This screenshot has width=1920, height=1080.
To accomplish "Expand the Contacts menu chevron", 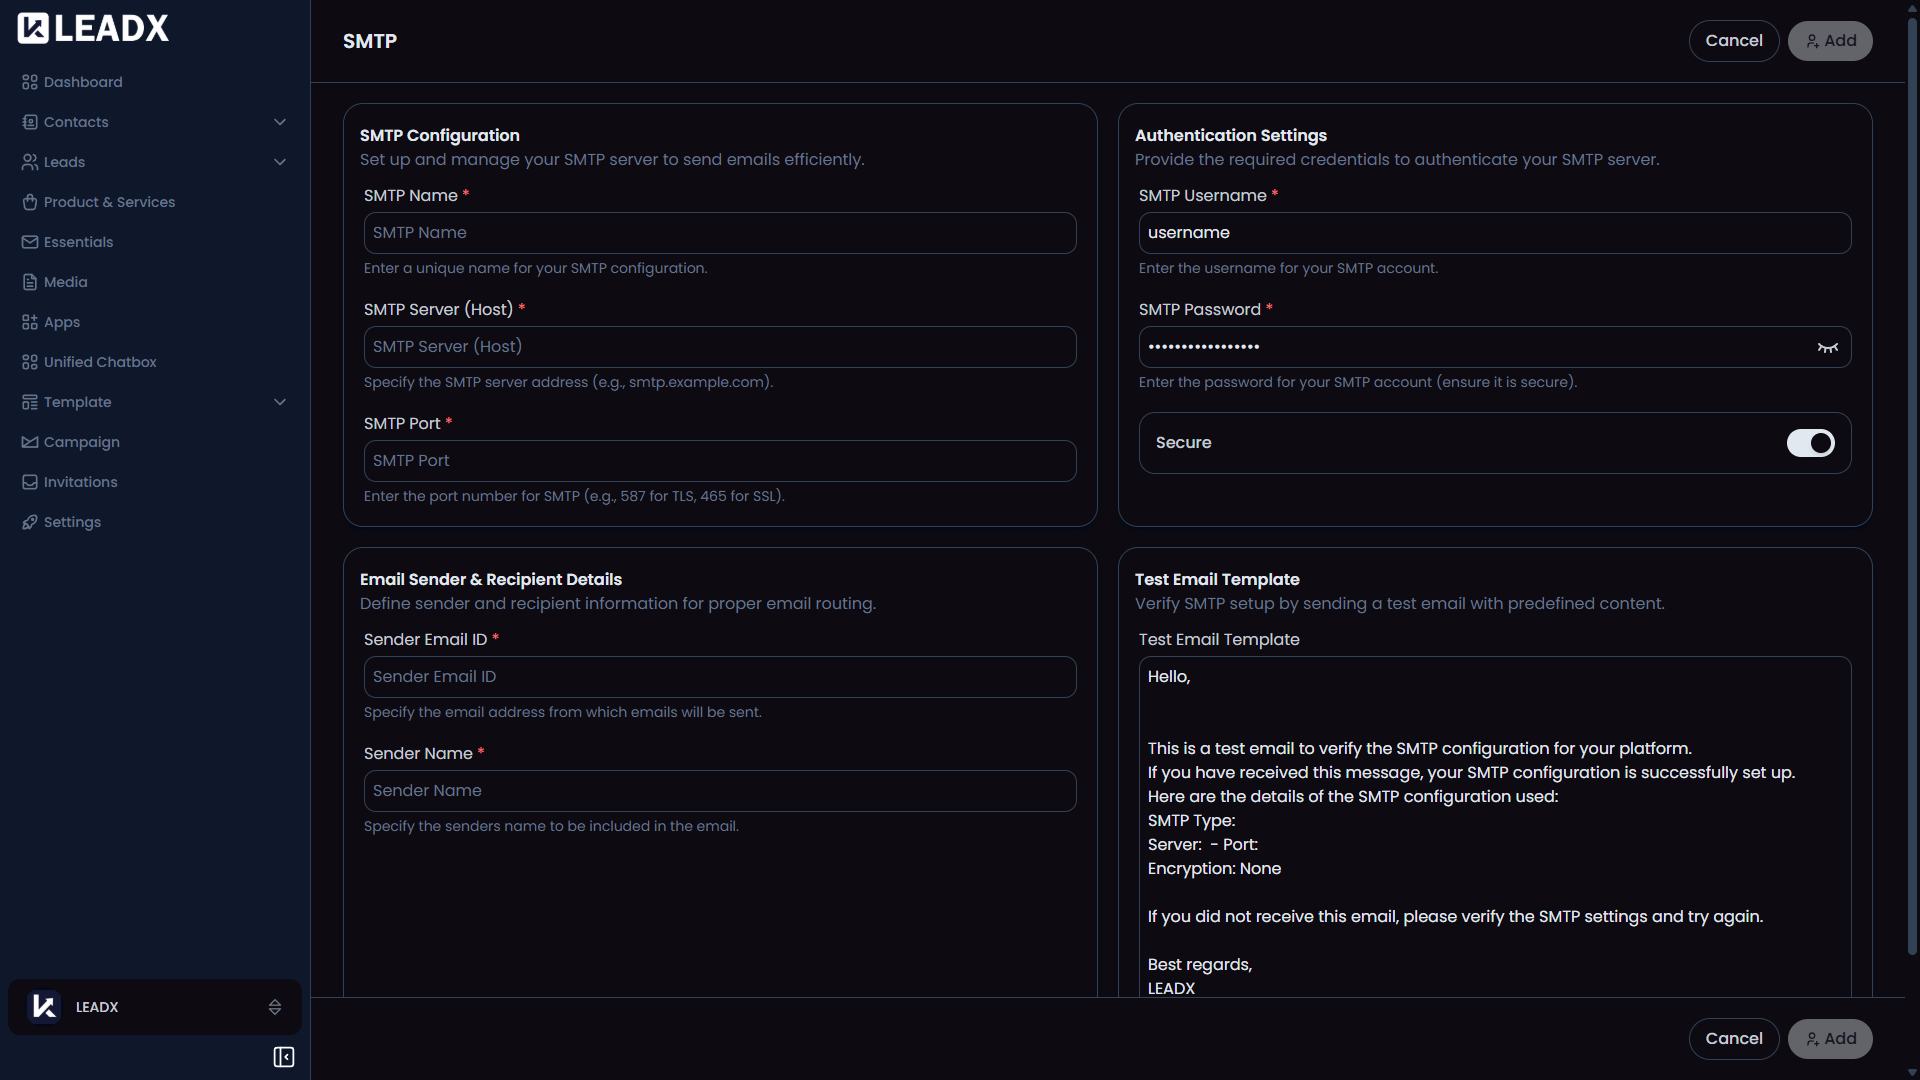I will point(280,121).
